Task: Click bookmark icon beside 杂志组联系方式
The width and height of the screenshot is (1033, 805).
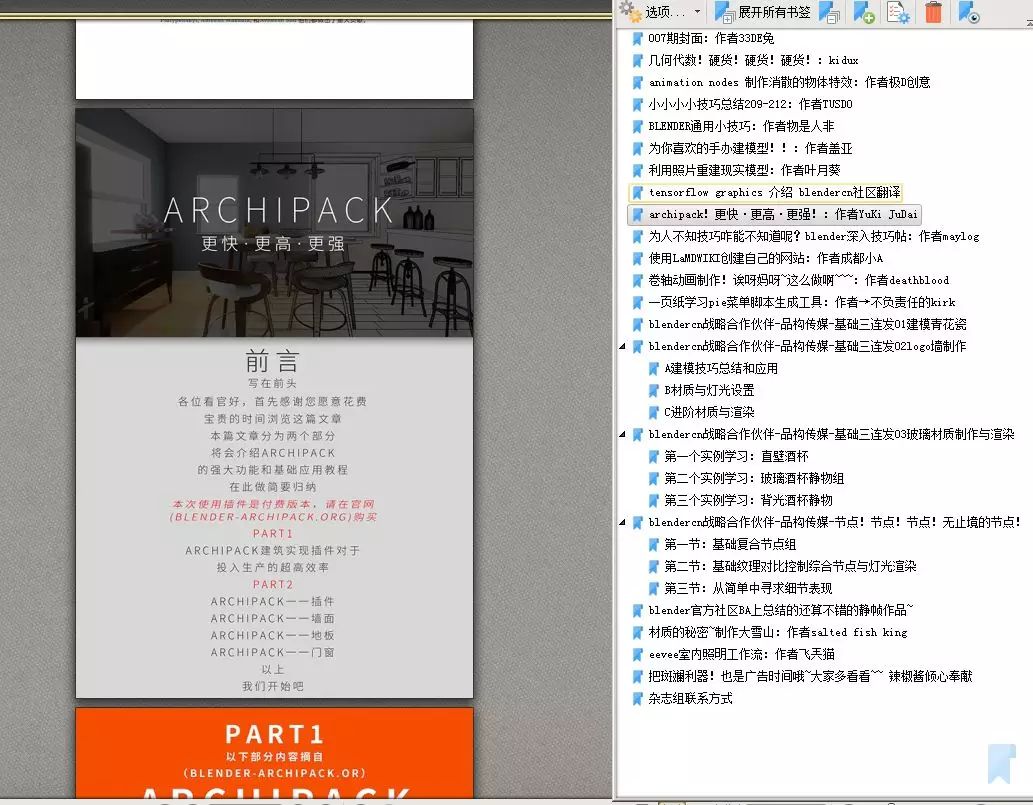Action: (637, 698)
